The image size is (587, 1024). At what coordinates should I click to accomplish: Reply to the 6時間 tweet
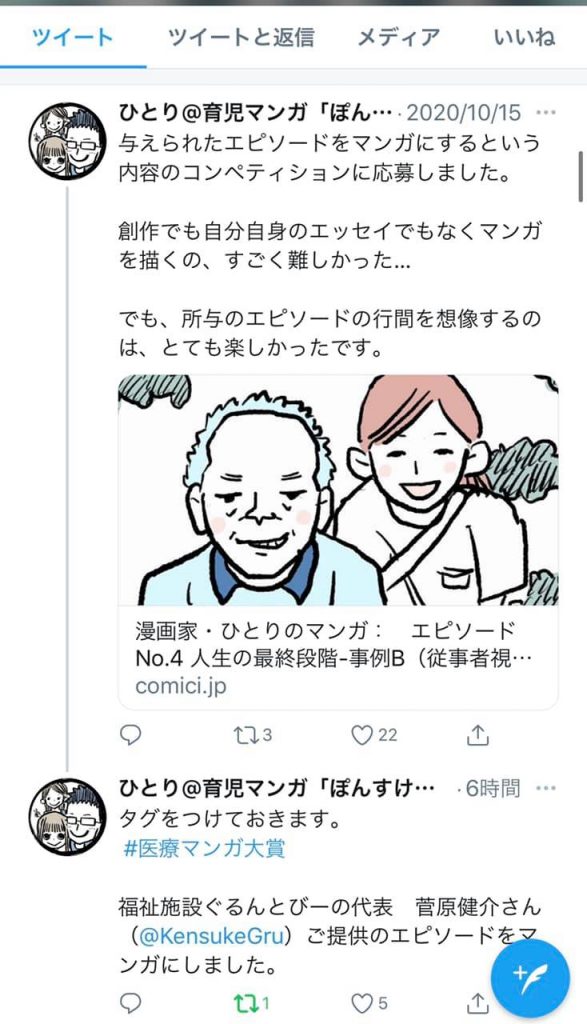tap(131, 1002)
